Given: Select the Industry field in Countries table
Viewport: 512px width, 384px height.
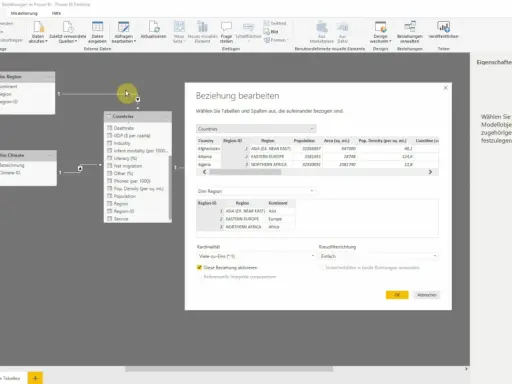Looking at the screenshot, I should 122,143.
